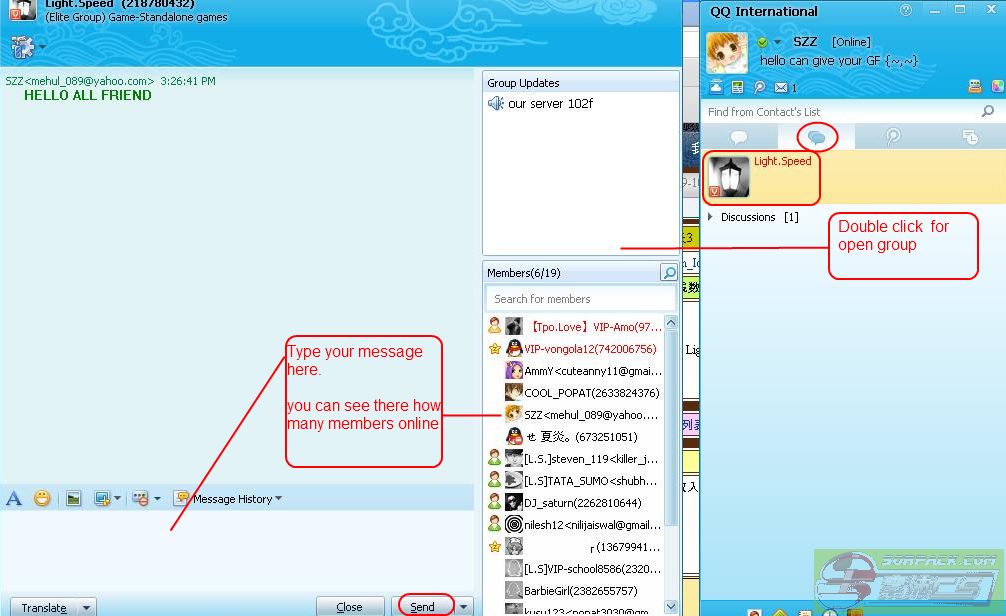Open the Translate language dropdown arrow
This screenshot has width=1006, height=616.
pyautogui.click(x=86, y=607)
